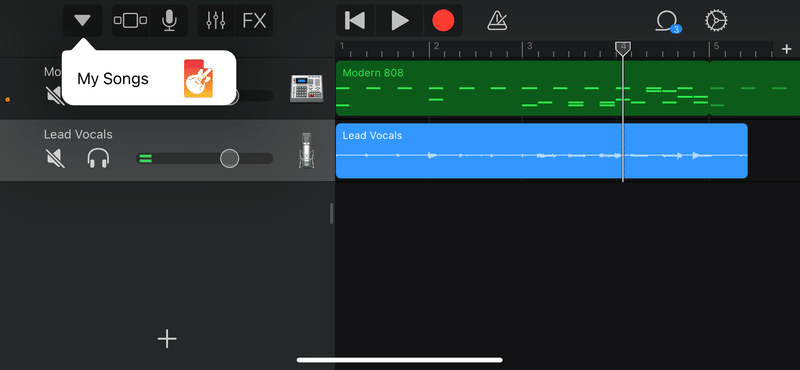Grab the track header resize handle

coord(331,213)
